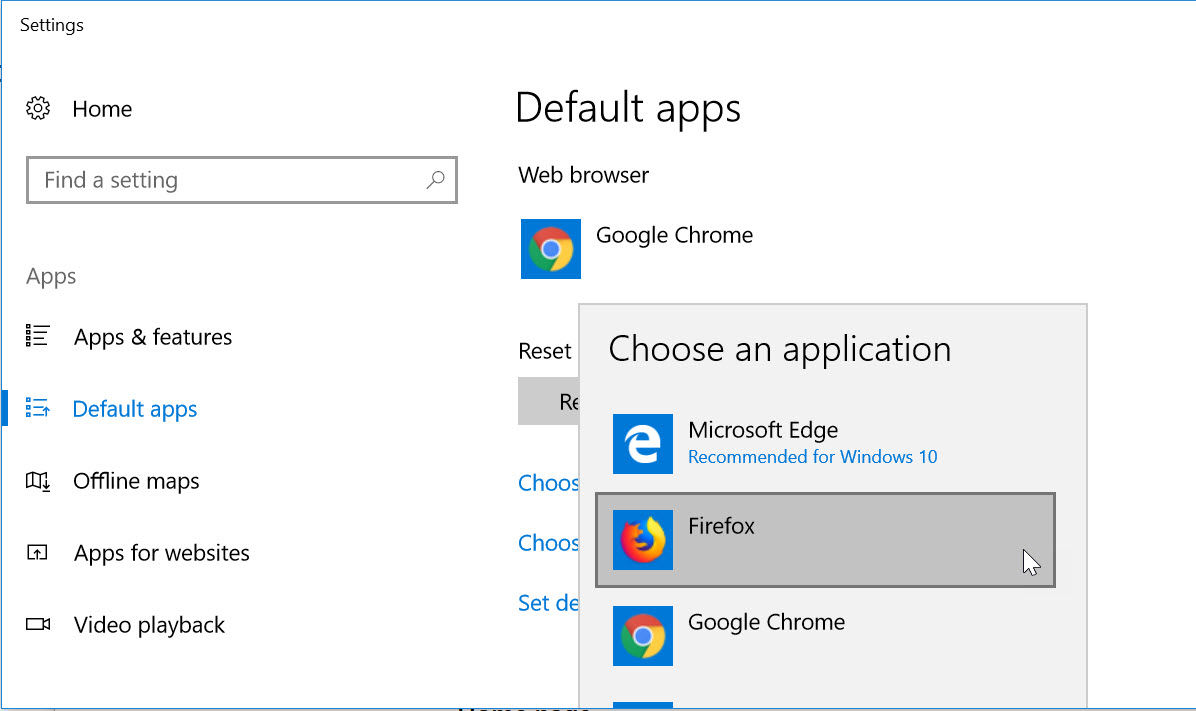1196x711 pixels.
Task: Click the Firefox icon in application list
Action: [642, 539]
